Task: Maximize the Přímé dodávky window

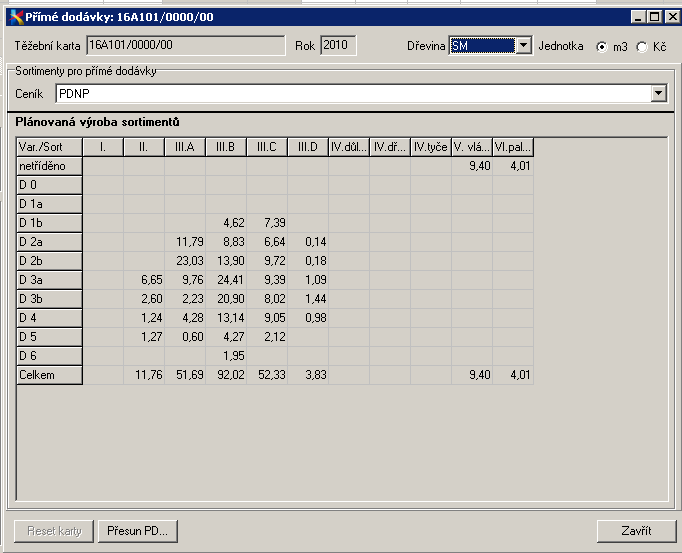Action: click(x=654, y=17)
